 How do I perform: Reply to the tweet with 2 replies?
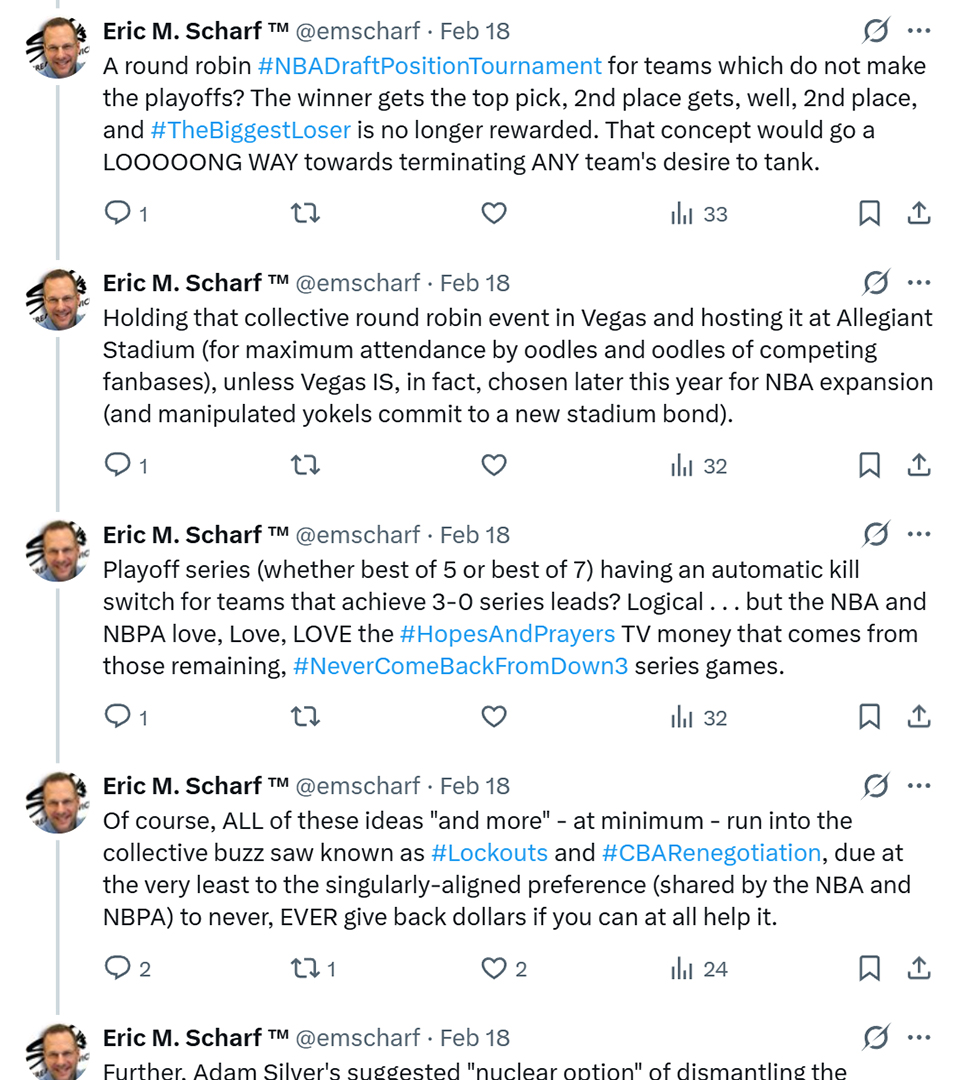click(x=119, y=968)
